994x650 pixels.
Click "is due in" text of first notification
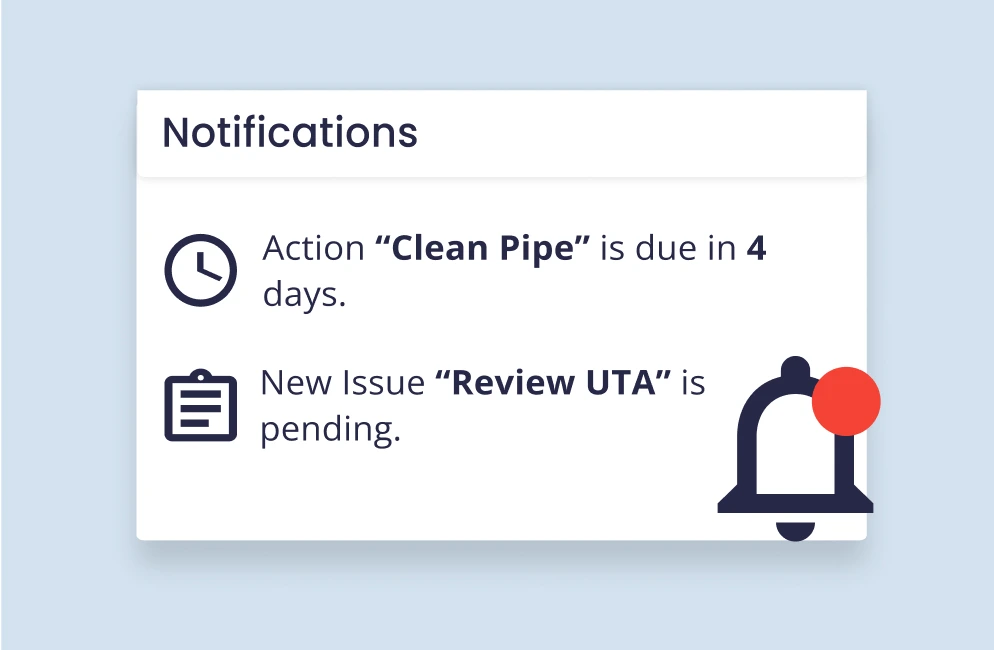tap(668, 248)
